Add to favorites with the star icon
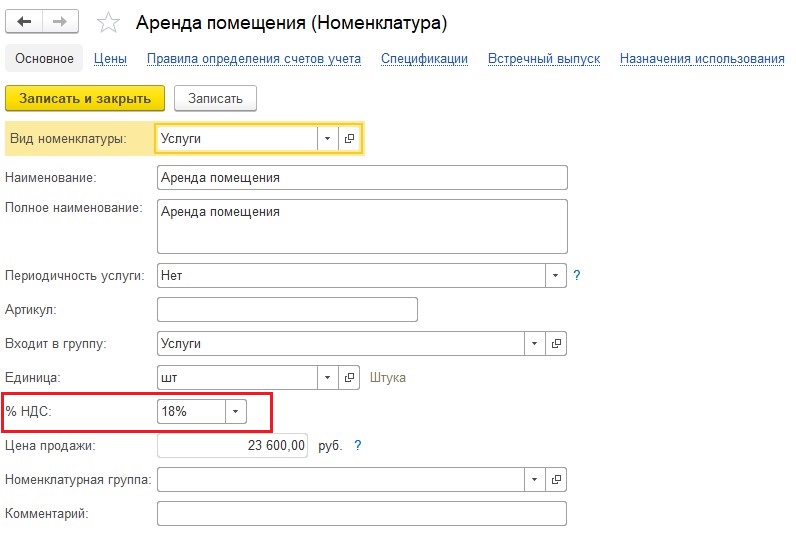This screenshot has height=537, width=796. [x=108, y=23]
